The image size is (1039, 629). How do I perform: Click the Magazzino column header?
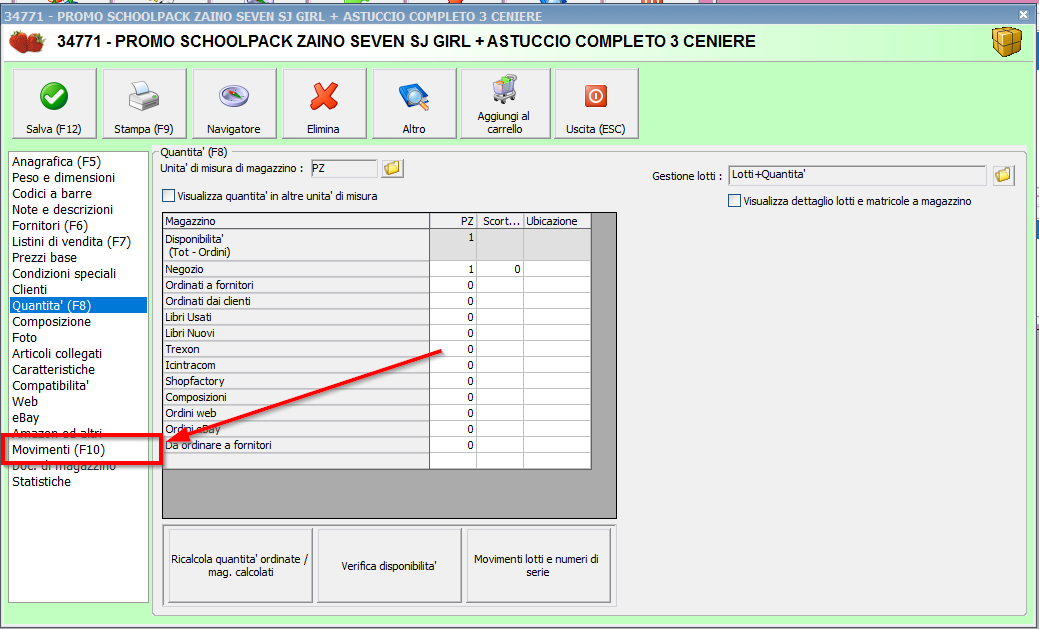[x=296, y=221]
